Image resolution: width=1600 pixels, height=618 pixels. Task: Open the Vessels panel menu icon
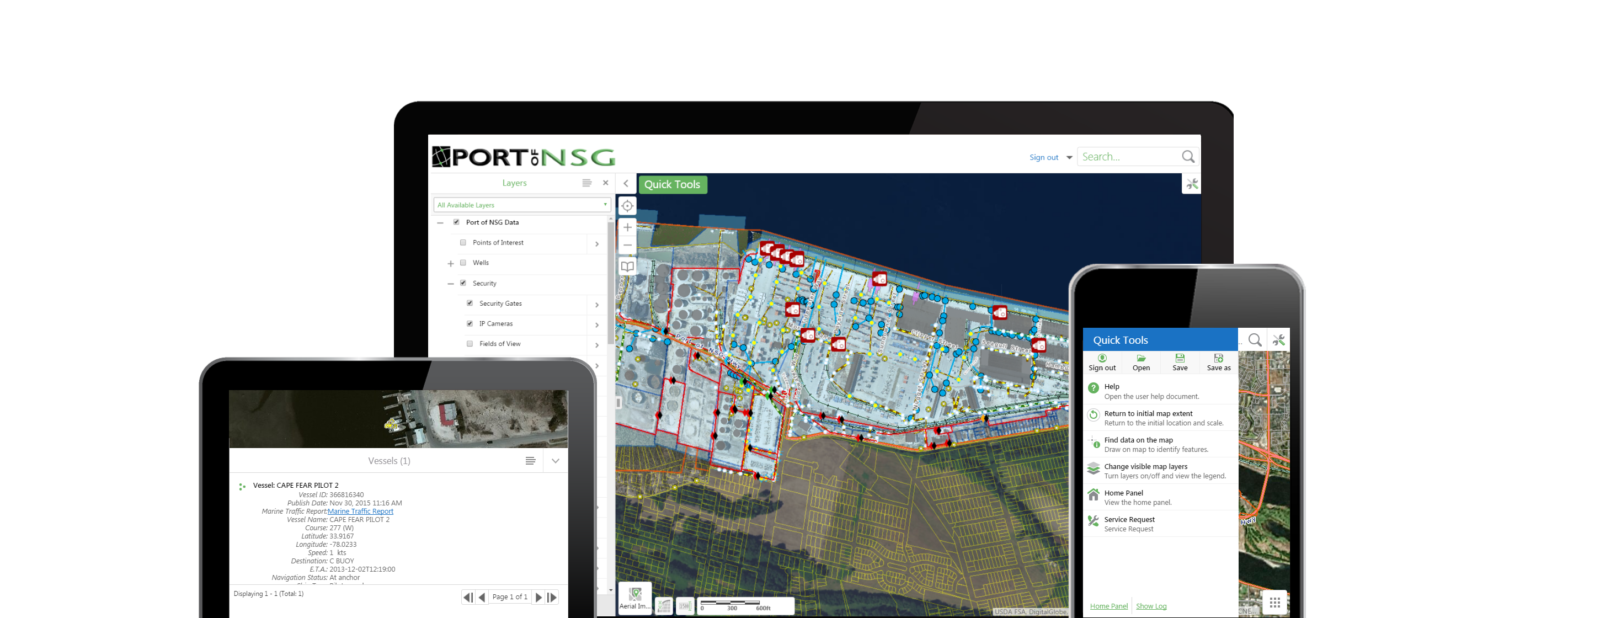[530, 461]
